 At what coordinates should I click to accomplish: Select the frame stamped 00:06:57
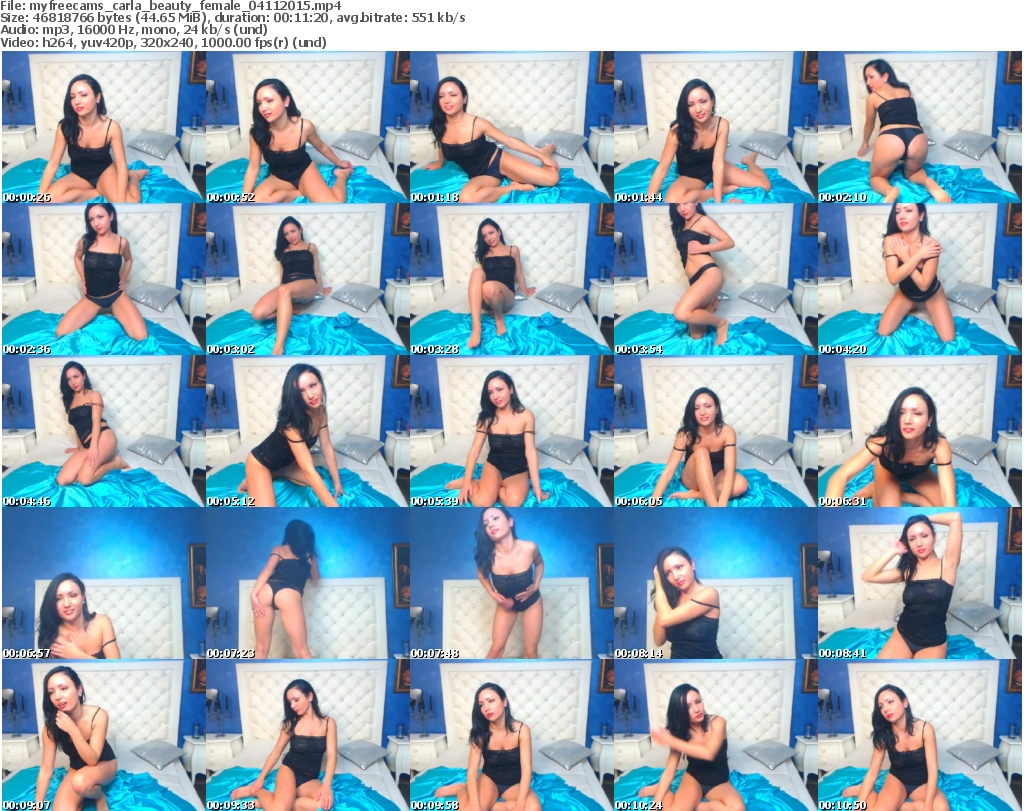[104, 583]
